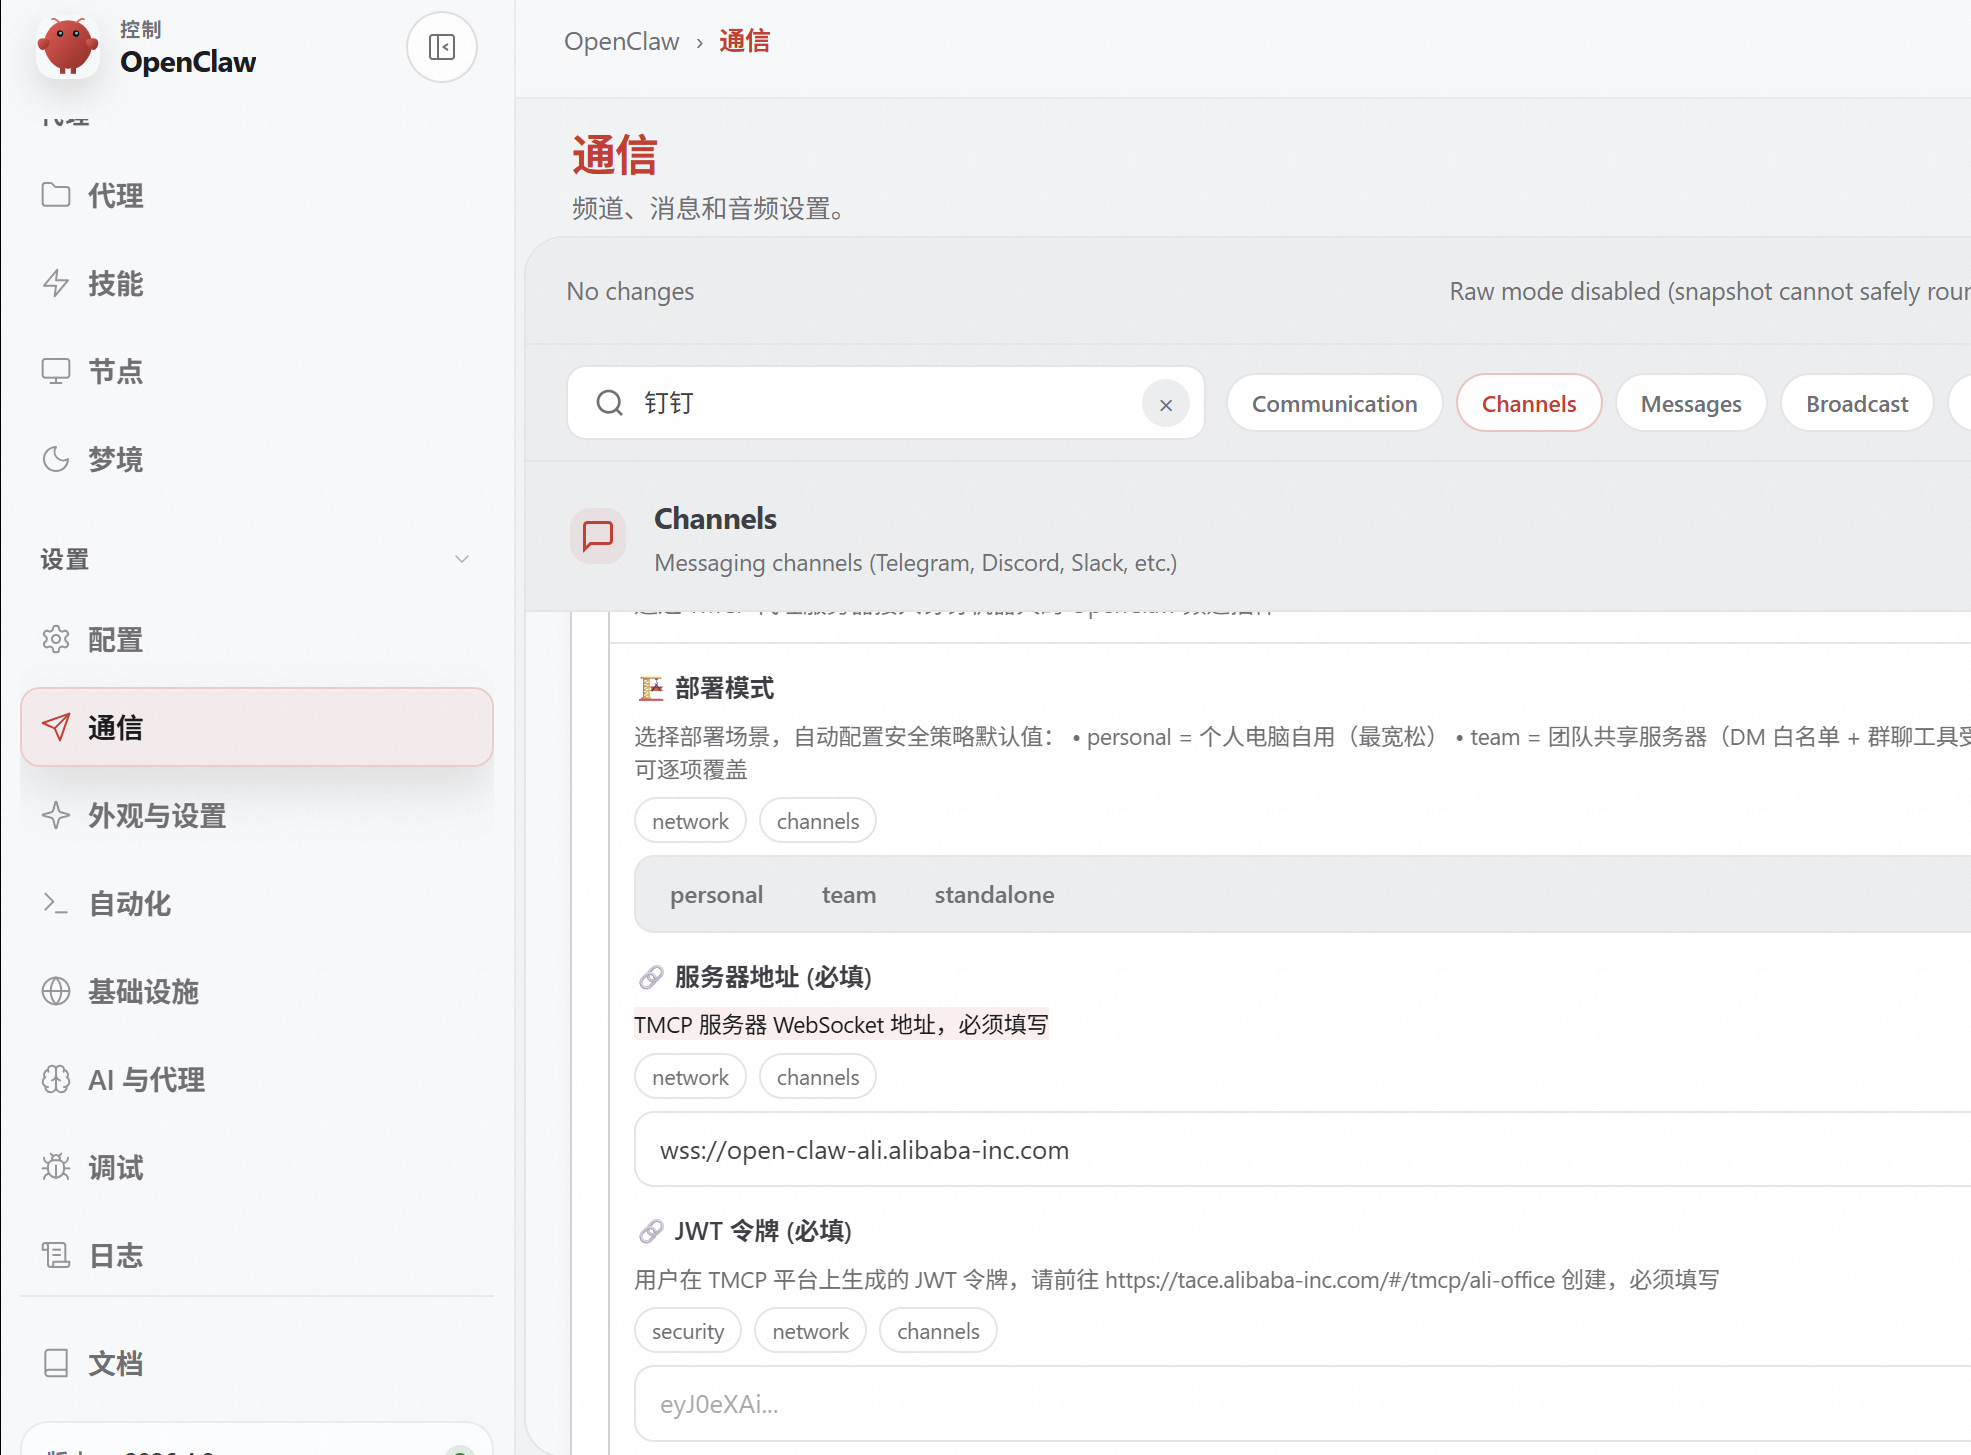1971x1455 pixels.
Task: Collapse the sidebar with the panel toggle icon
Action: tap(442, 47)
